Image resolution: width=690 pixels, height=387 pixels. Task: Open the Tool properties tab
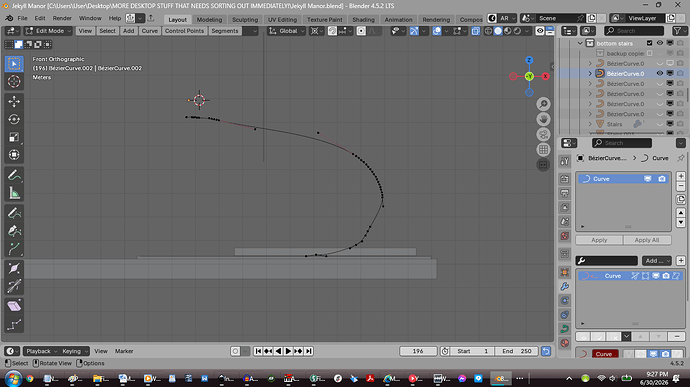pos(565,161)
